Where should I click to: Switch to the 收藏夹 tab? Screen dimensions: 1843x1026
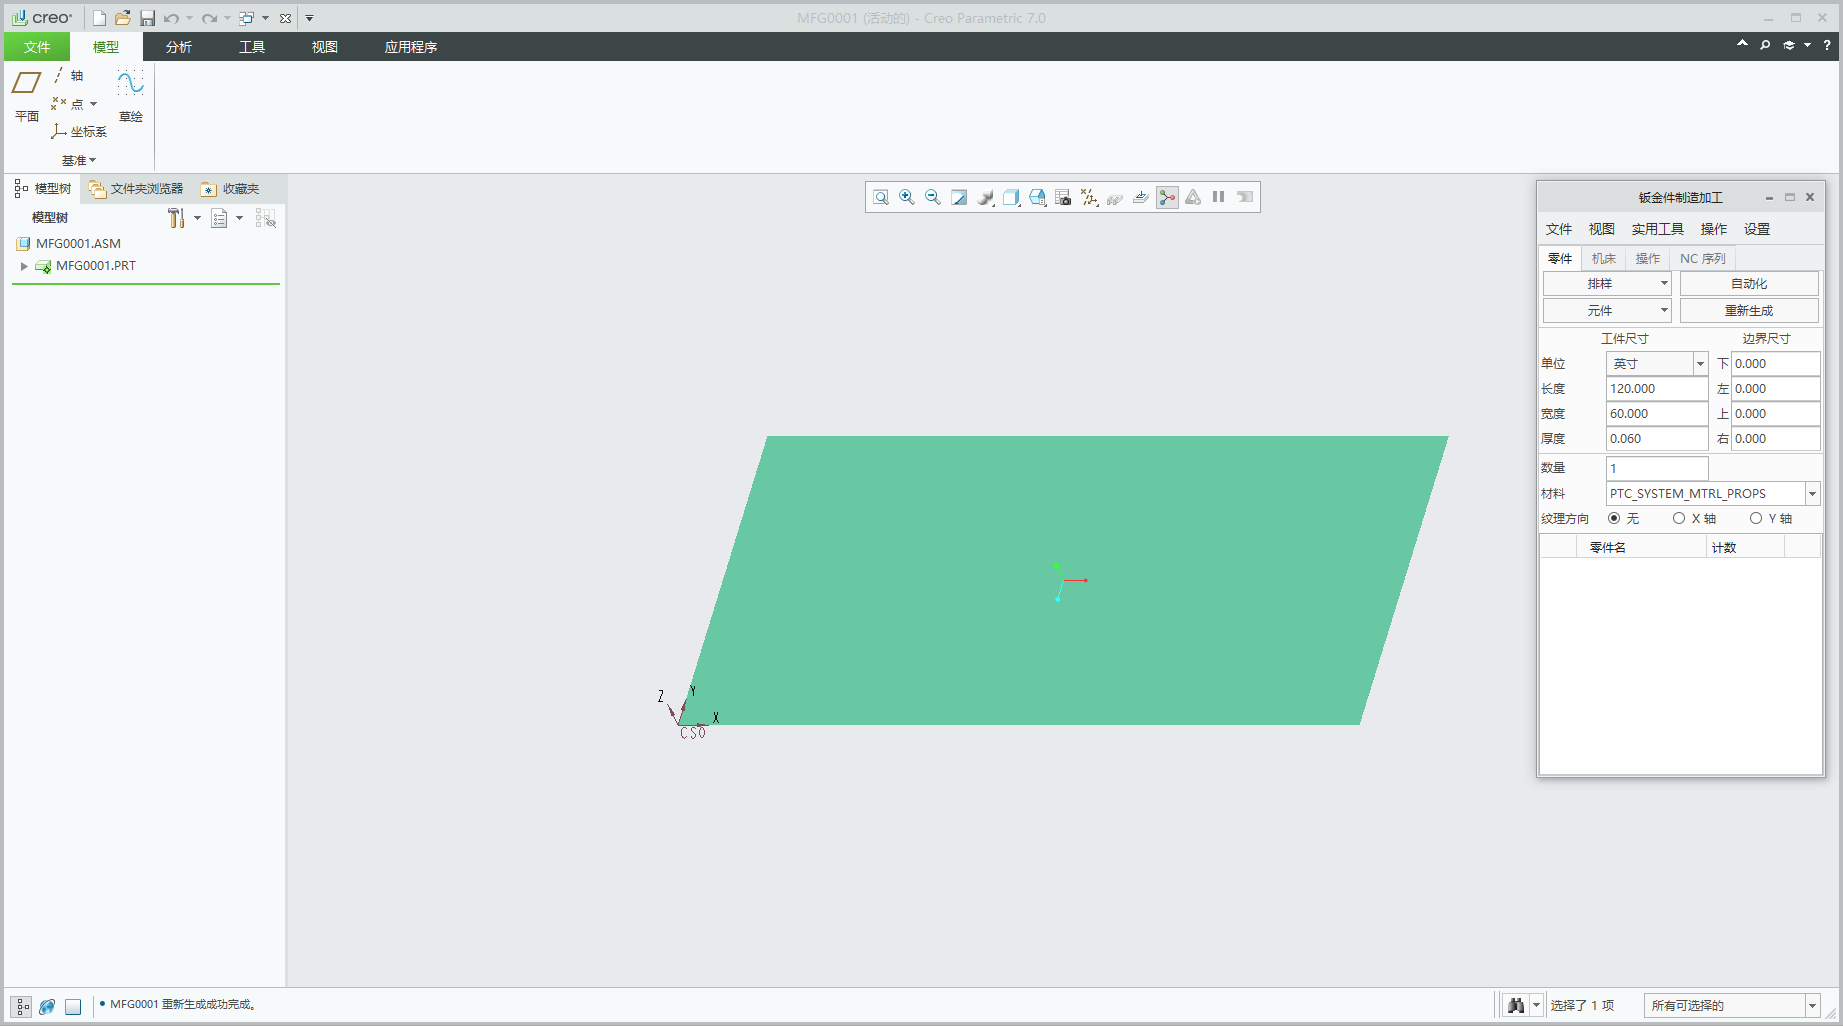click(x=231, y=189)
